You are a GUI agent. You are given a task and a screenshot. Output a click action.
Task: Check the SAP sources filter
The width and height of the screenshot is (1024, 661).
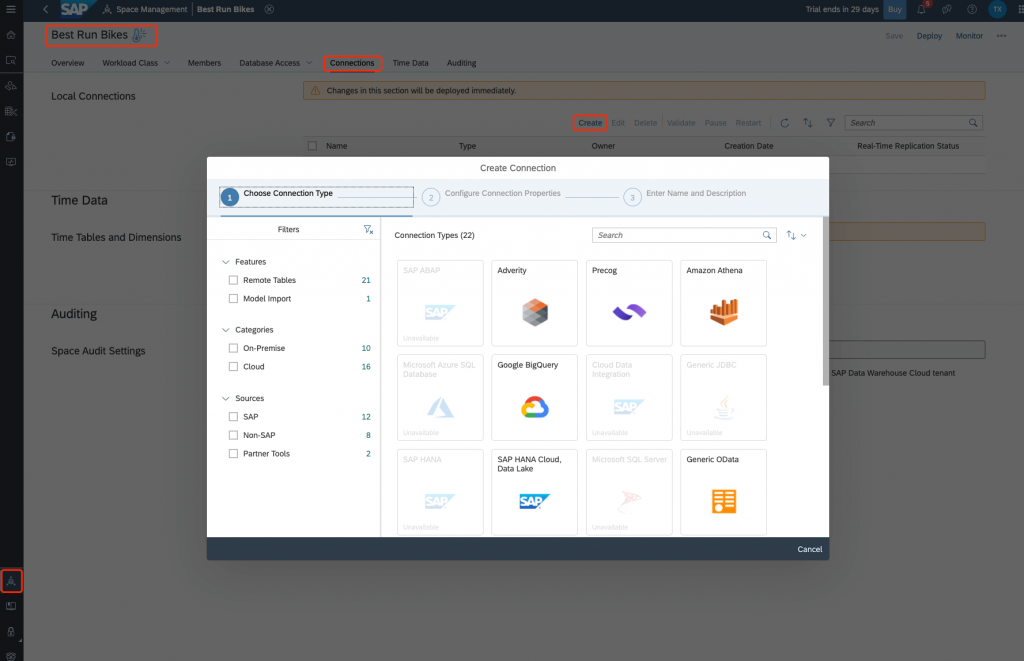coord(233,417)
